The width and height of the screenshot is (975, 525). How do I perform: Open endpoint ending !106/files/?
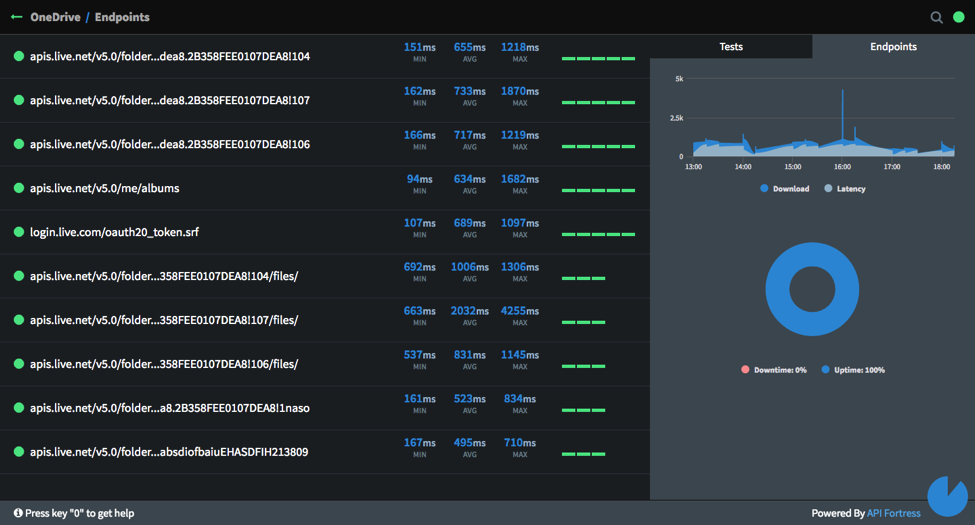pyautogui.click(x=164, y=364)
